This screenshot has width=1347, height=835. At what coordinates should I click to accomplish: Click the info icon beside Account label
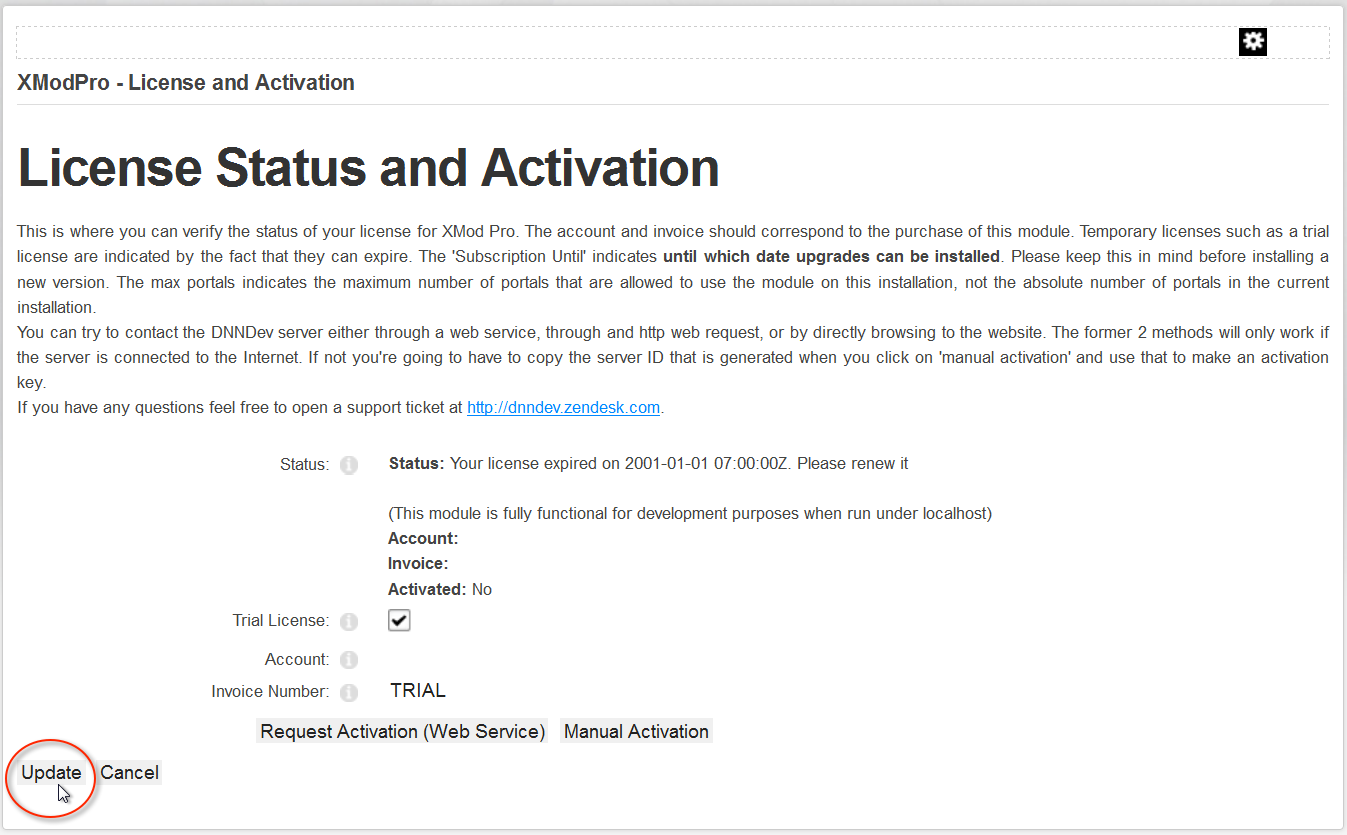348,660
